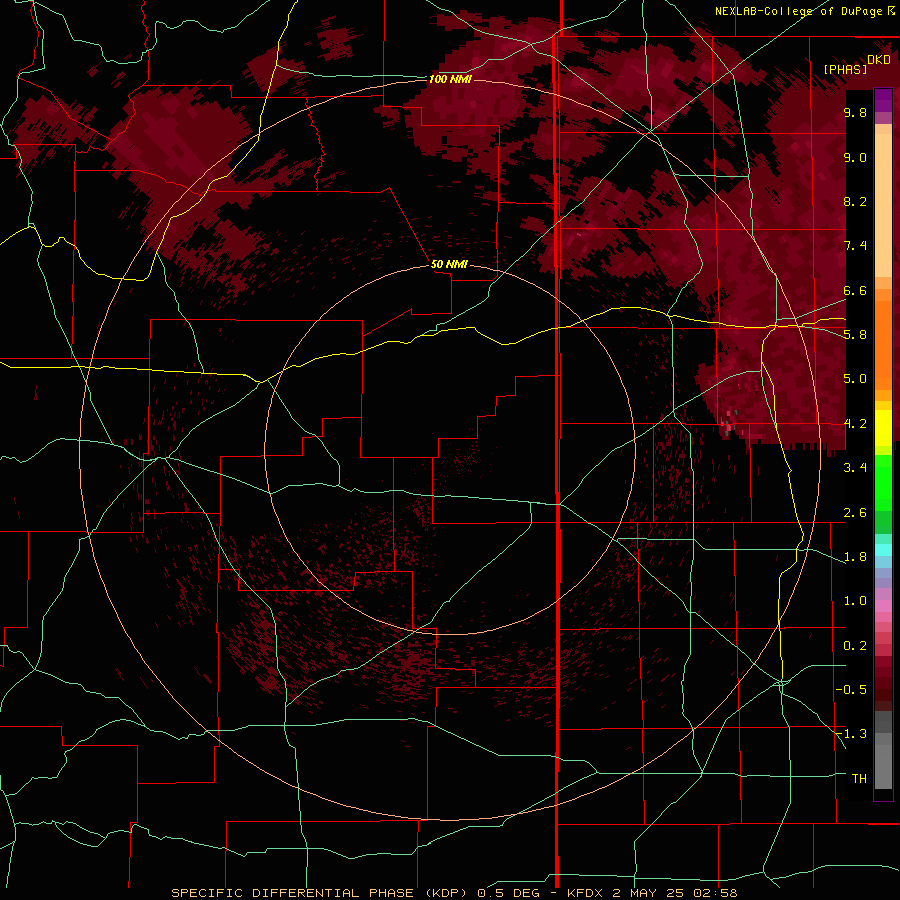This screenshot has height=900, width=900.
Task: Click the 4.2 value on the scale
Action: point(855,424)
